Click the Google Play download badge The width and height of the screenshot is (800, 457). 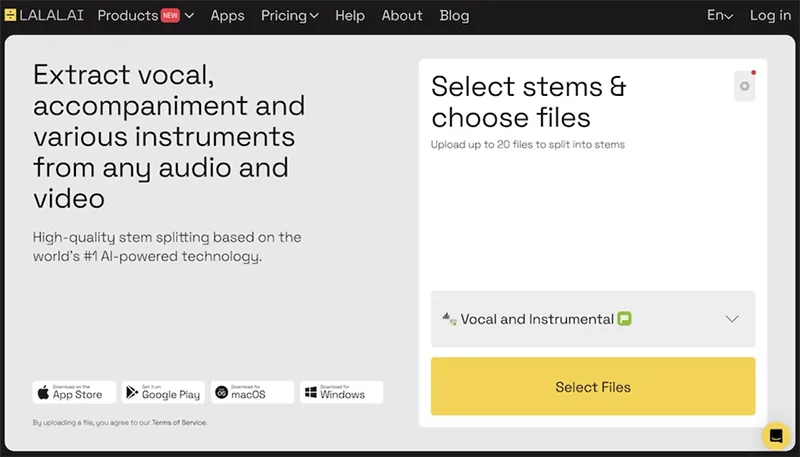pyautogui.click(x=164, y=391)
